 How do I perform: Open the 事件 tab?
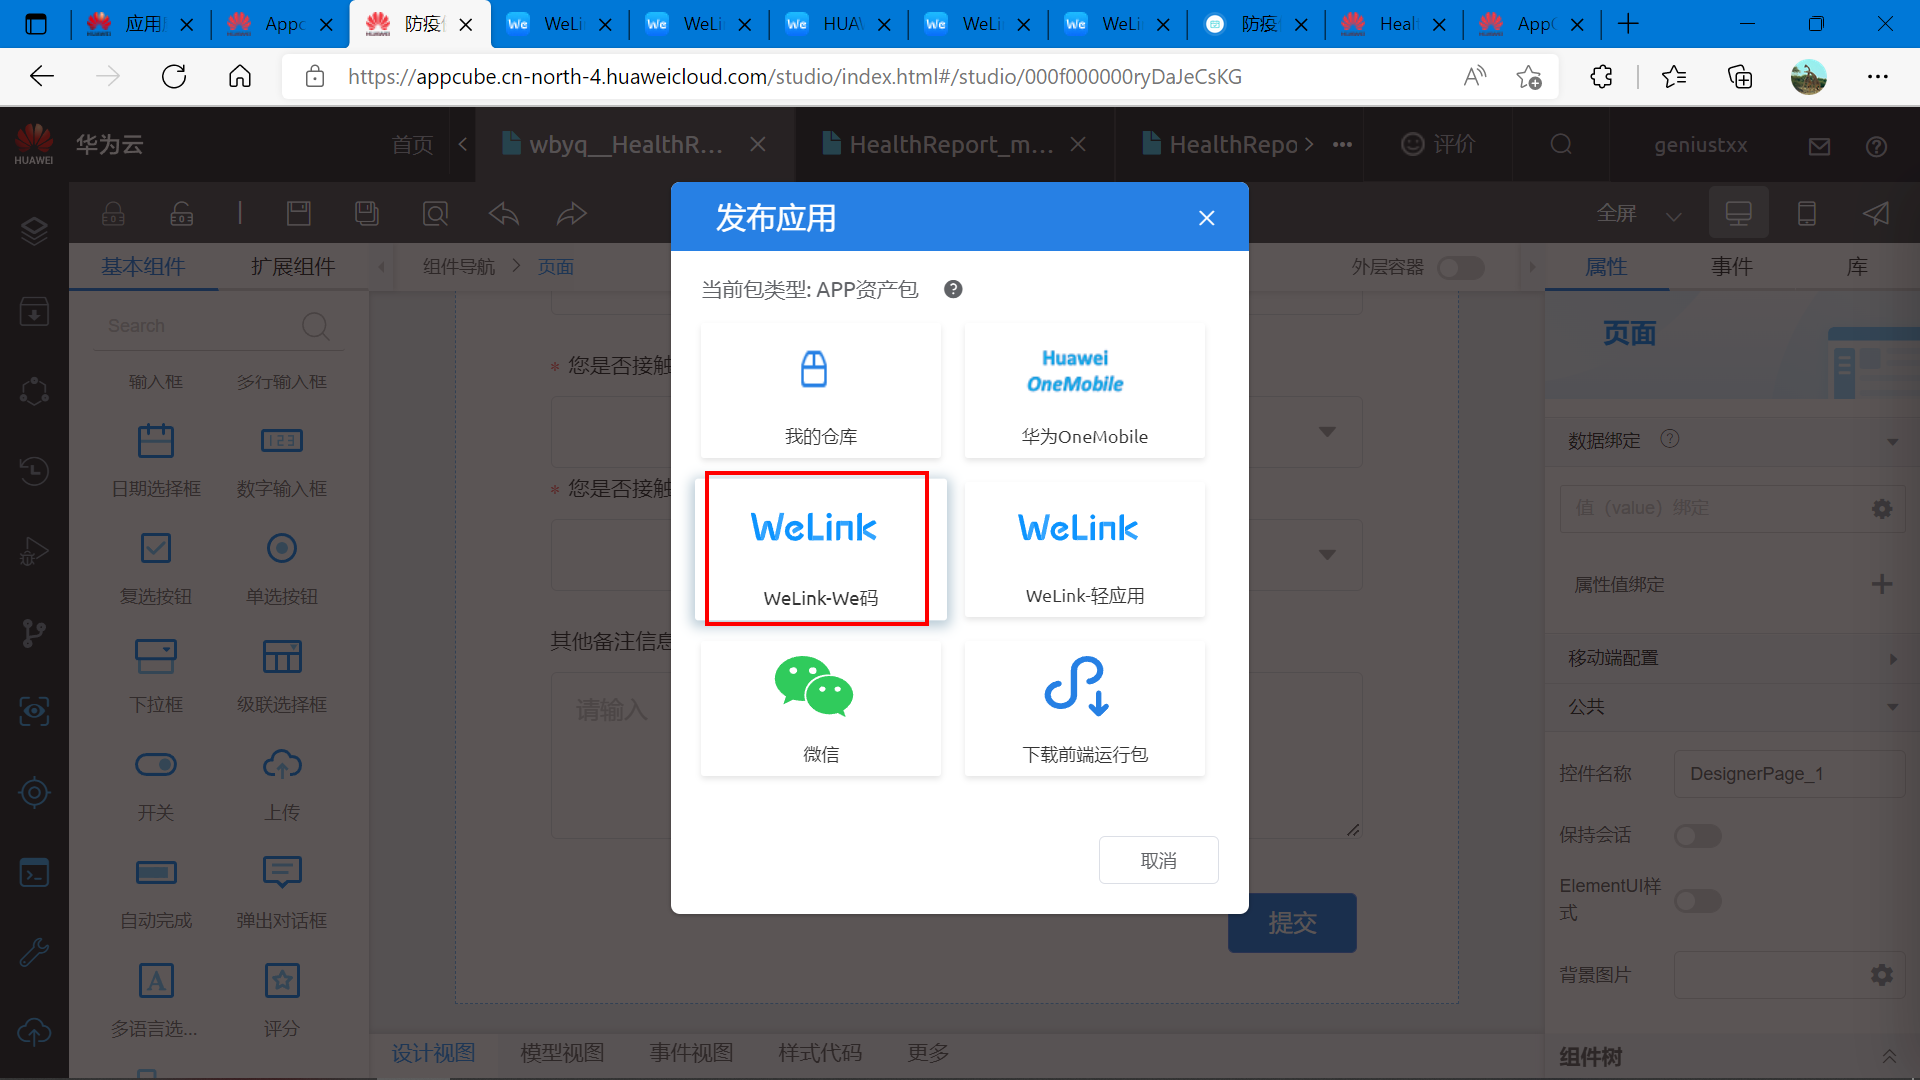(1731, 267)
